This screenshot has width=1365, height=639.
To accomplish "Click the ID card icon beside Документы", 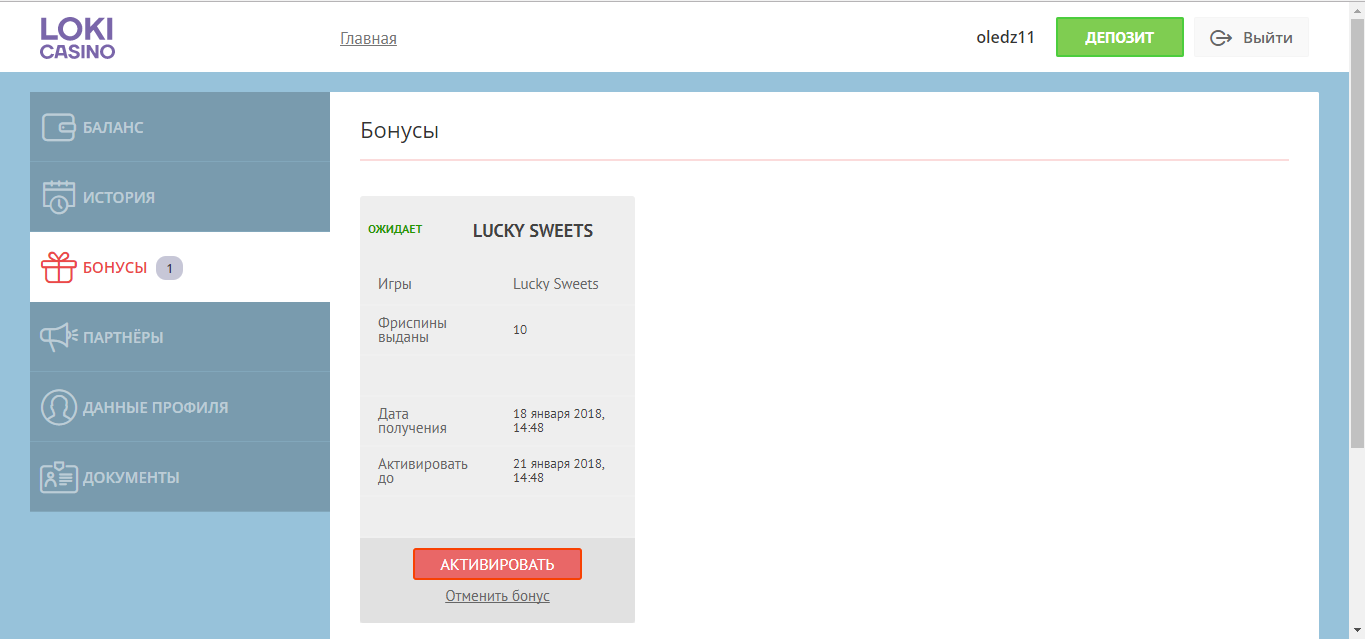I will 59,477.
